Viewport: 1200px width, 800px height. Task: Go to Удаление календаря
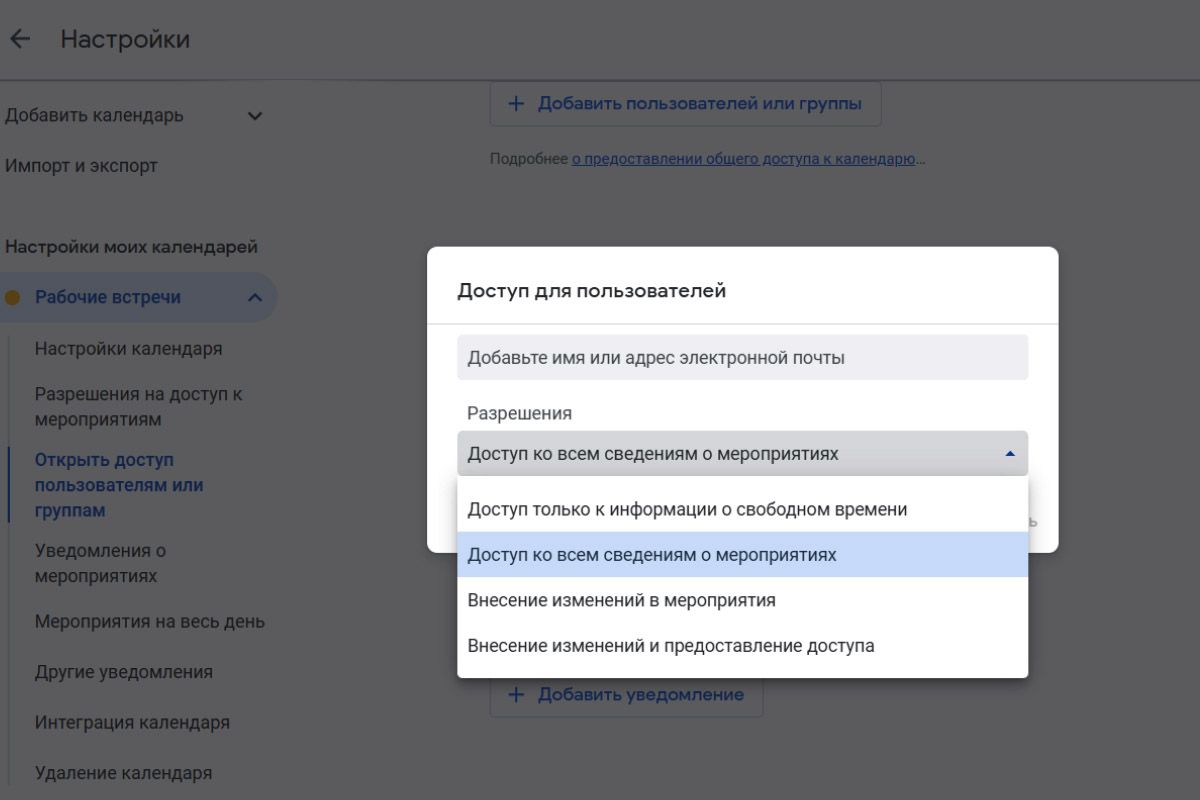click(x=123, y=773)
